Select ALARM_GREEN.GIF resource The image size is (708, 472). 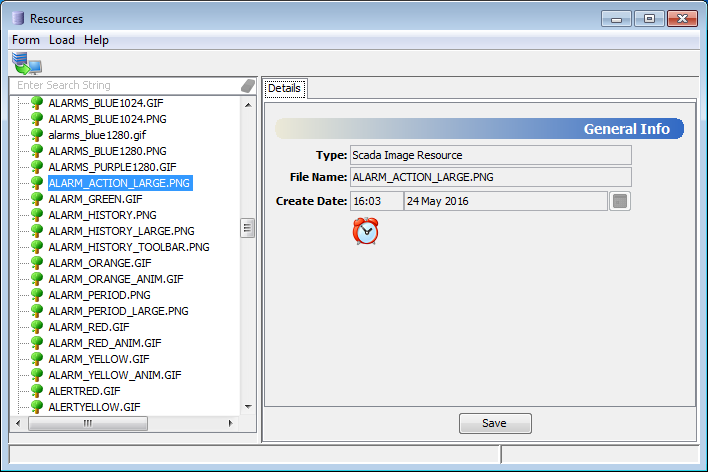(95, 199)
